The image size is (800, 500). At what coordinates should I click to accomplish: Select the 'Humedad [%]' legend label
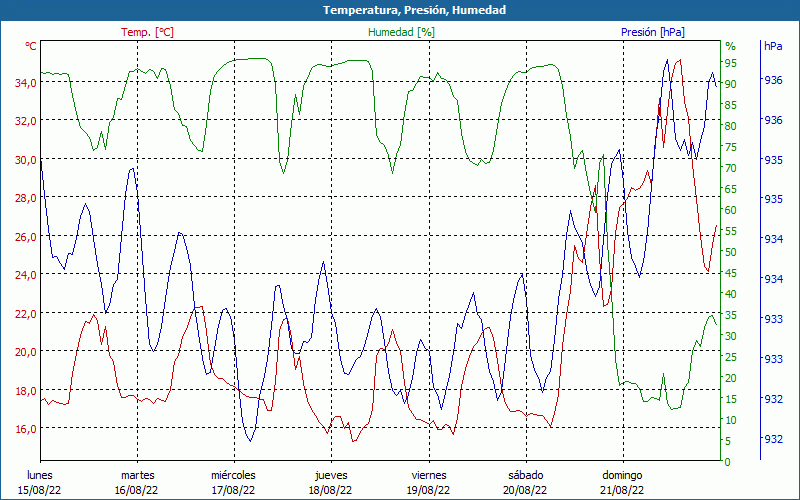[402, 32]
